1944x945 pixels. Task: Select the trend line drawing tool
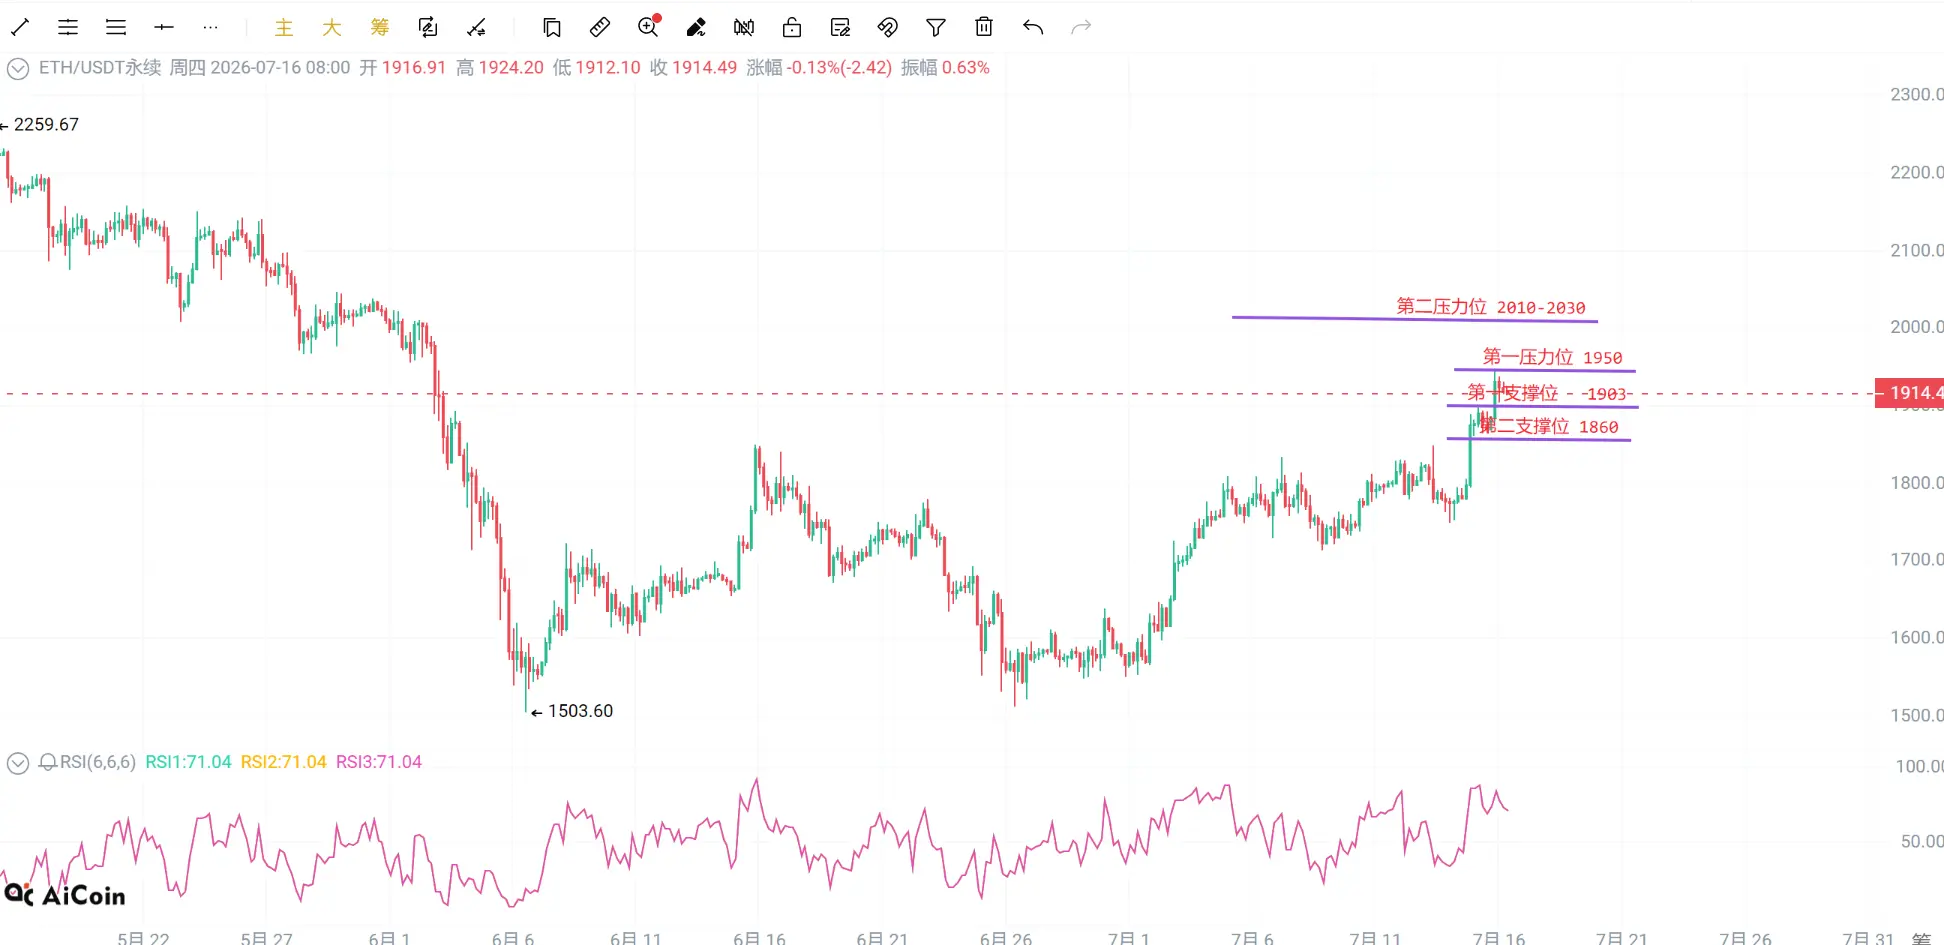click(20, 27)
